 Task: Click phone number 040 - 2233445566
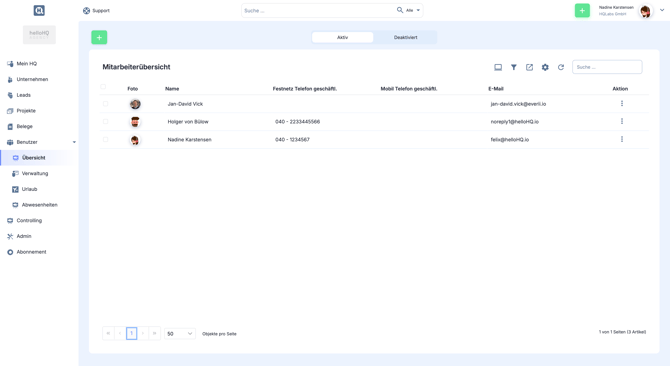coord(297,122)
